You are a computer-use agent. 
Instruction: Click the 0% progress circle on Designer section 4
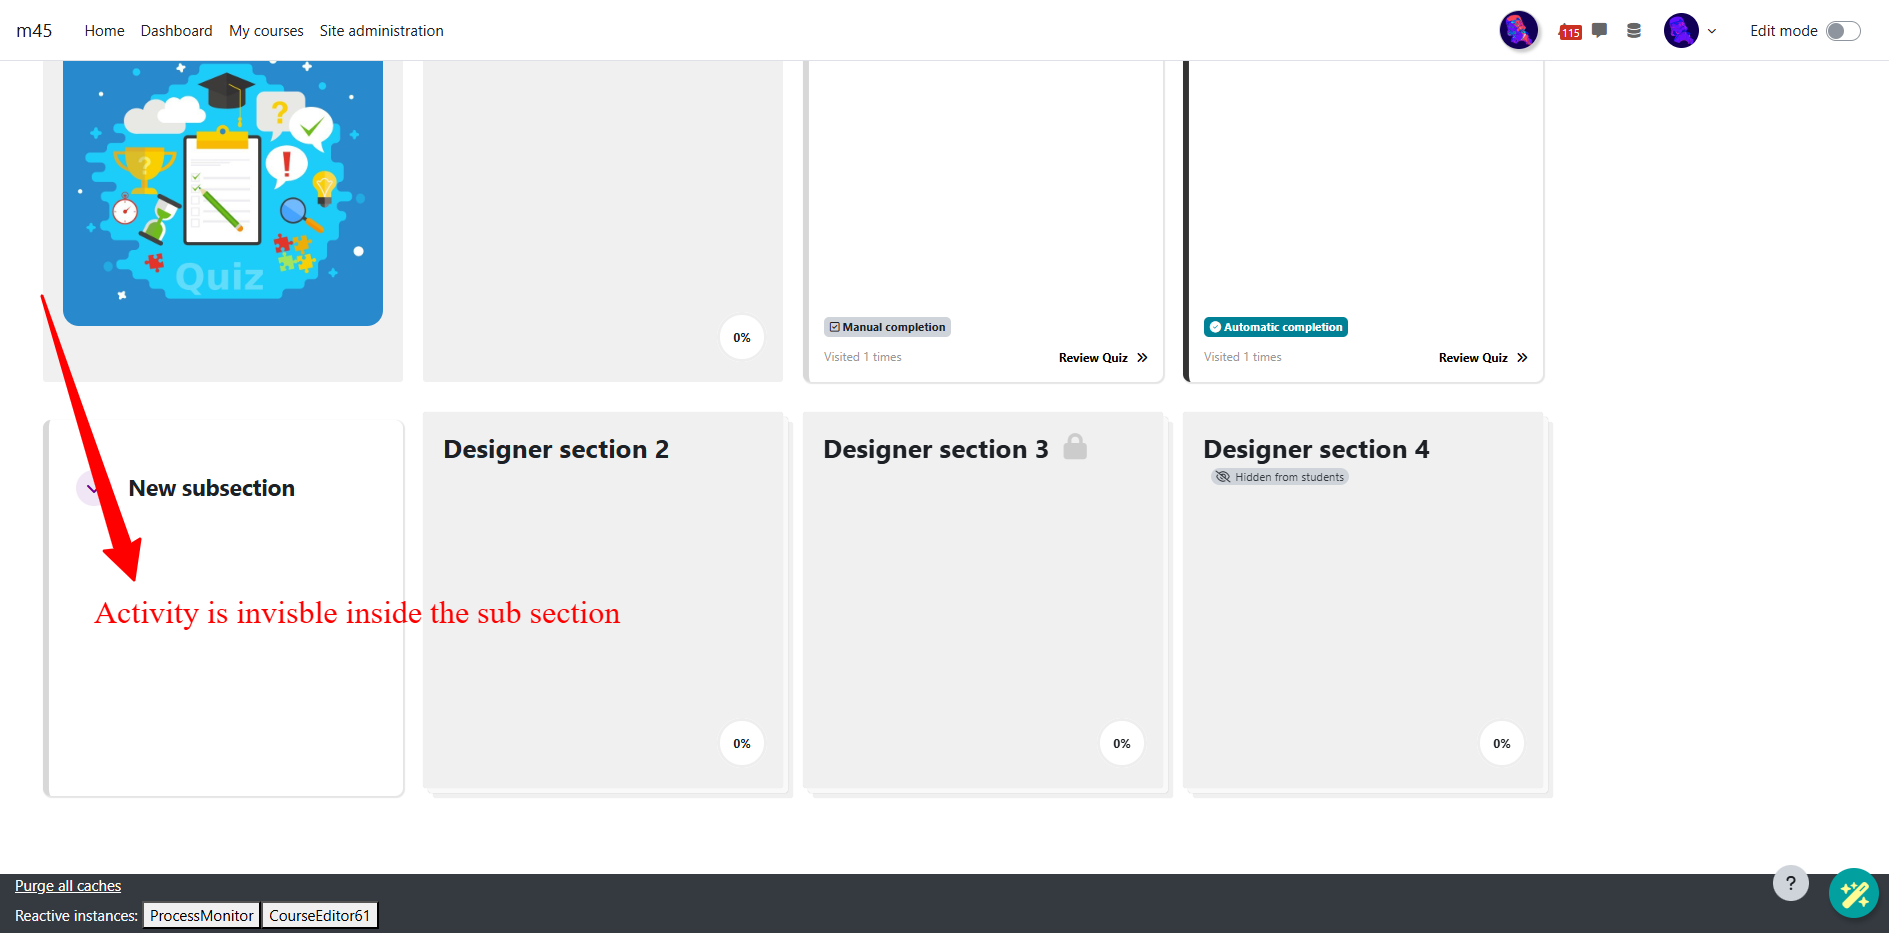click(1501, 743)
